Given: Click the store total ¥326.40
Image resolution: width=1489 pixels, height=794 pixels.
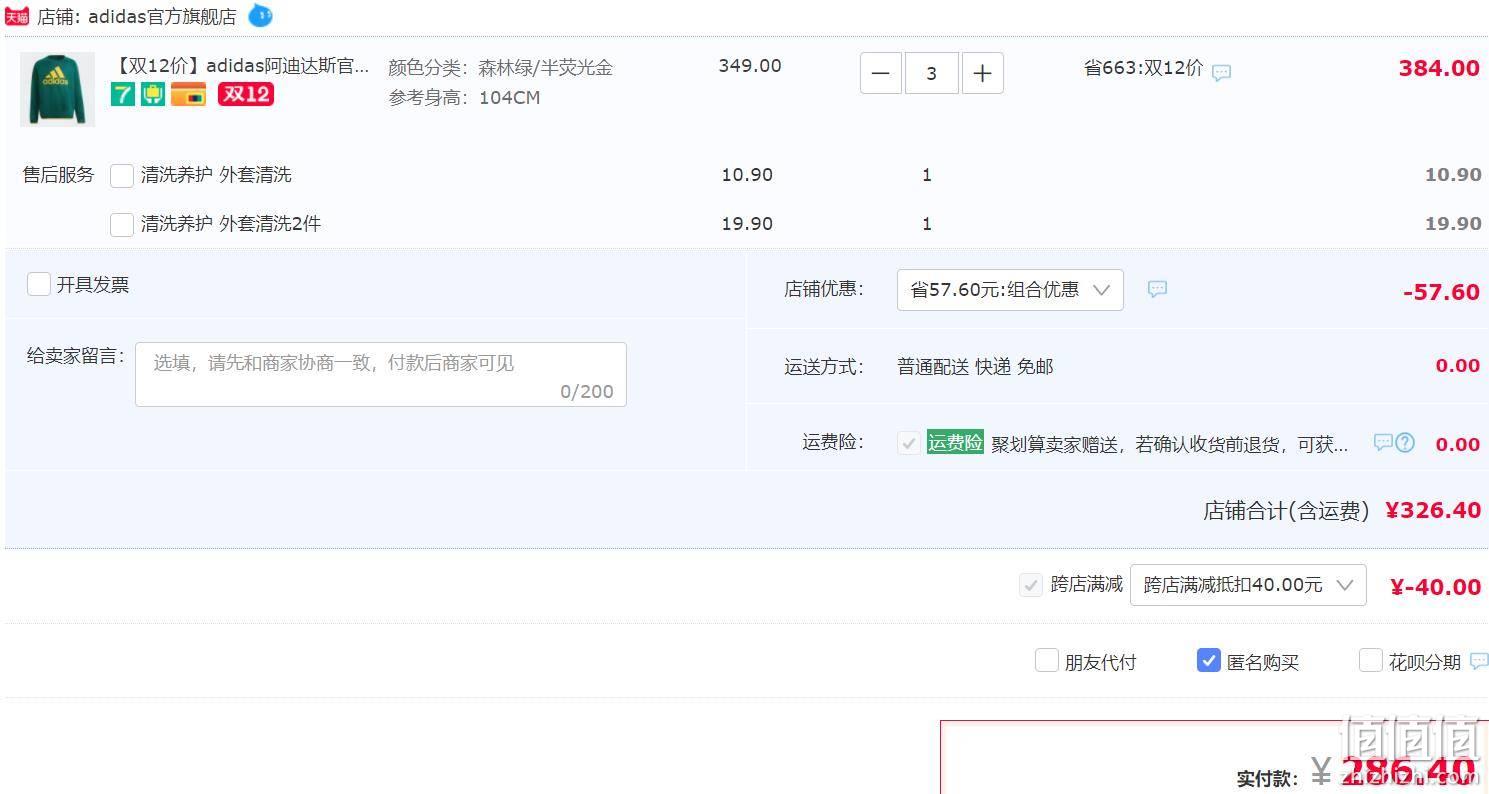Looking at the screenshot, I should click(x=1433, y=510).
